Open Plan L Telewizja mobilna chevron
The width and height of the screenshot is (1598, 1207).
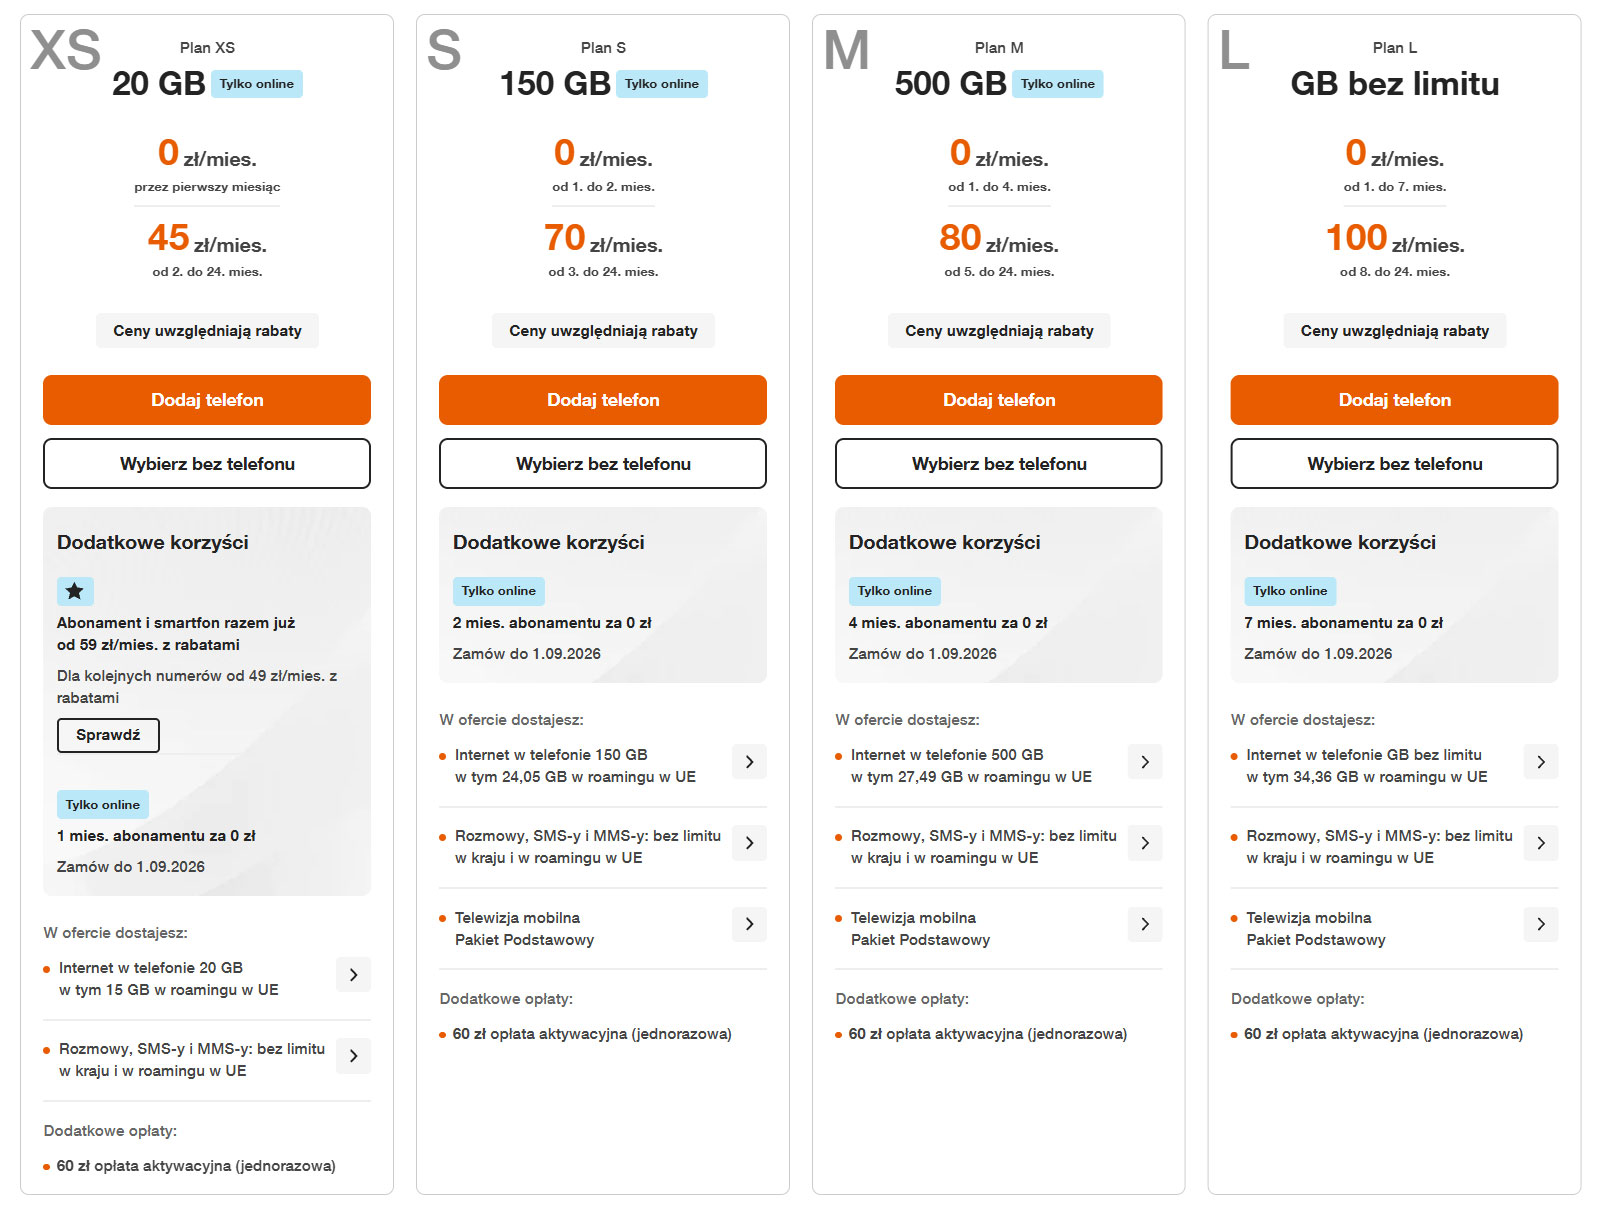pos(1541,924)
